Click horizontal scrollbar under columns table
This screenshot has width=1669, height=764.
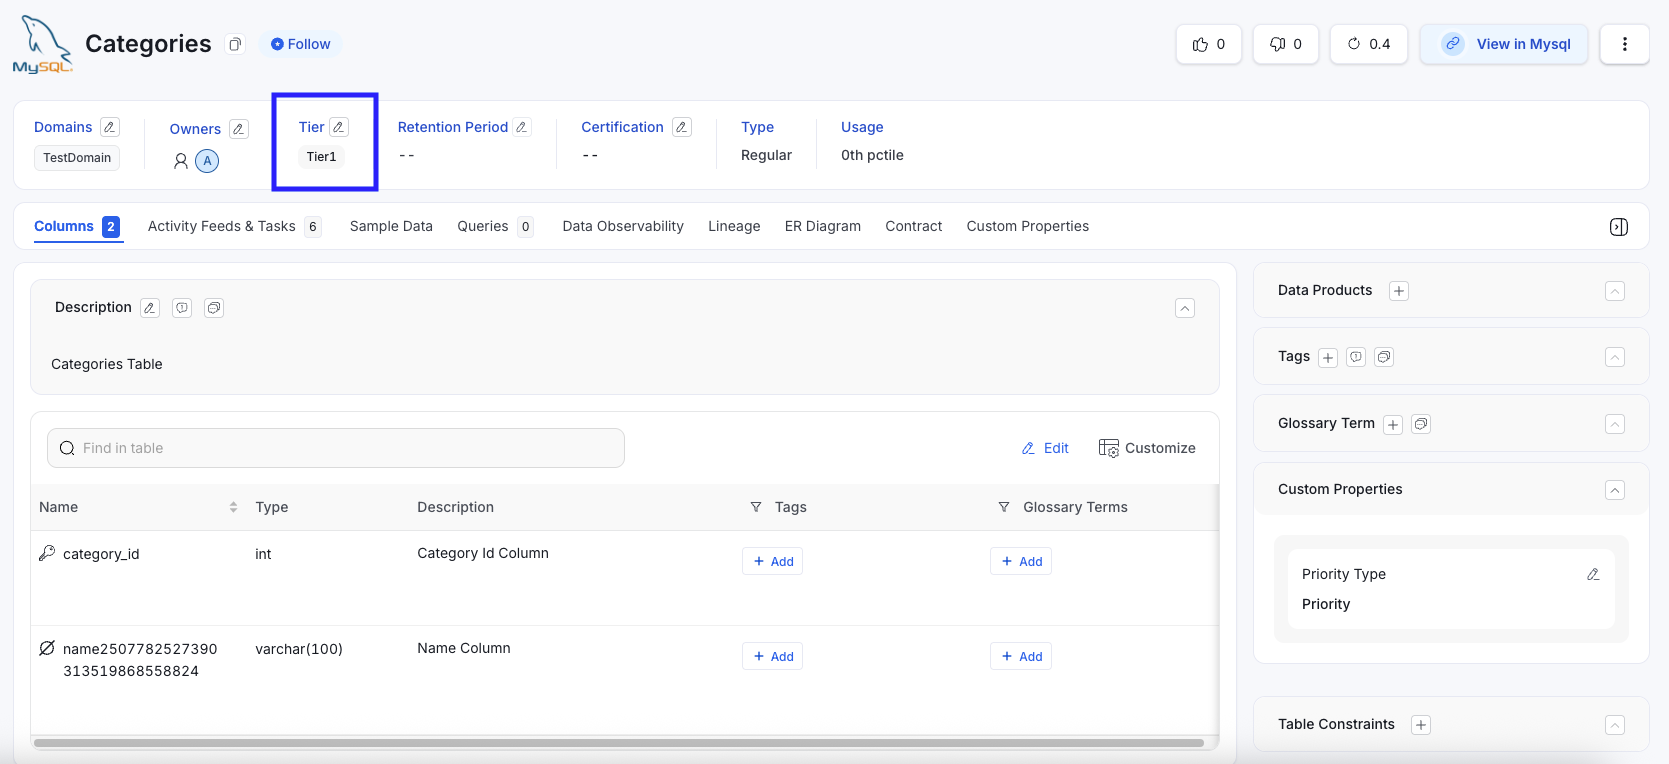[619, 743]
